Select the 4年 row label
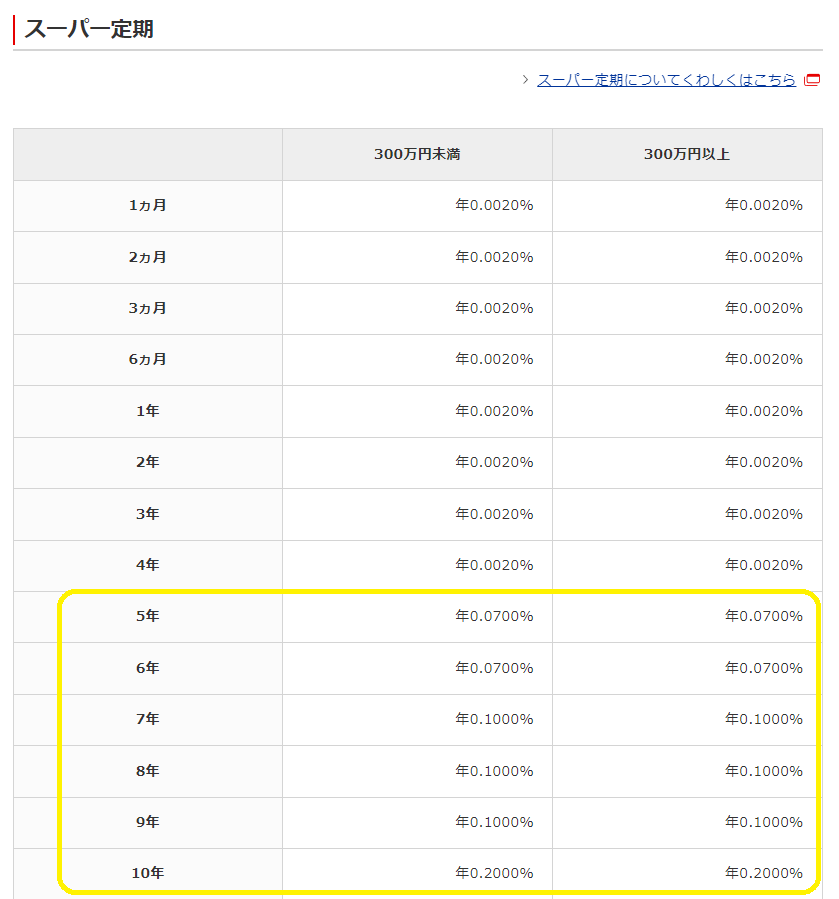 147,565
